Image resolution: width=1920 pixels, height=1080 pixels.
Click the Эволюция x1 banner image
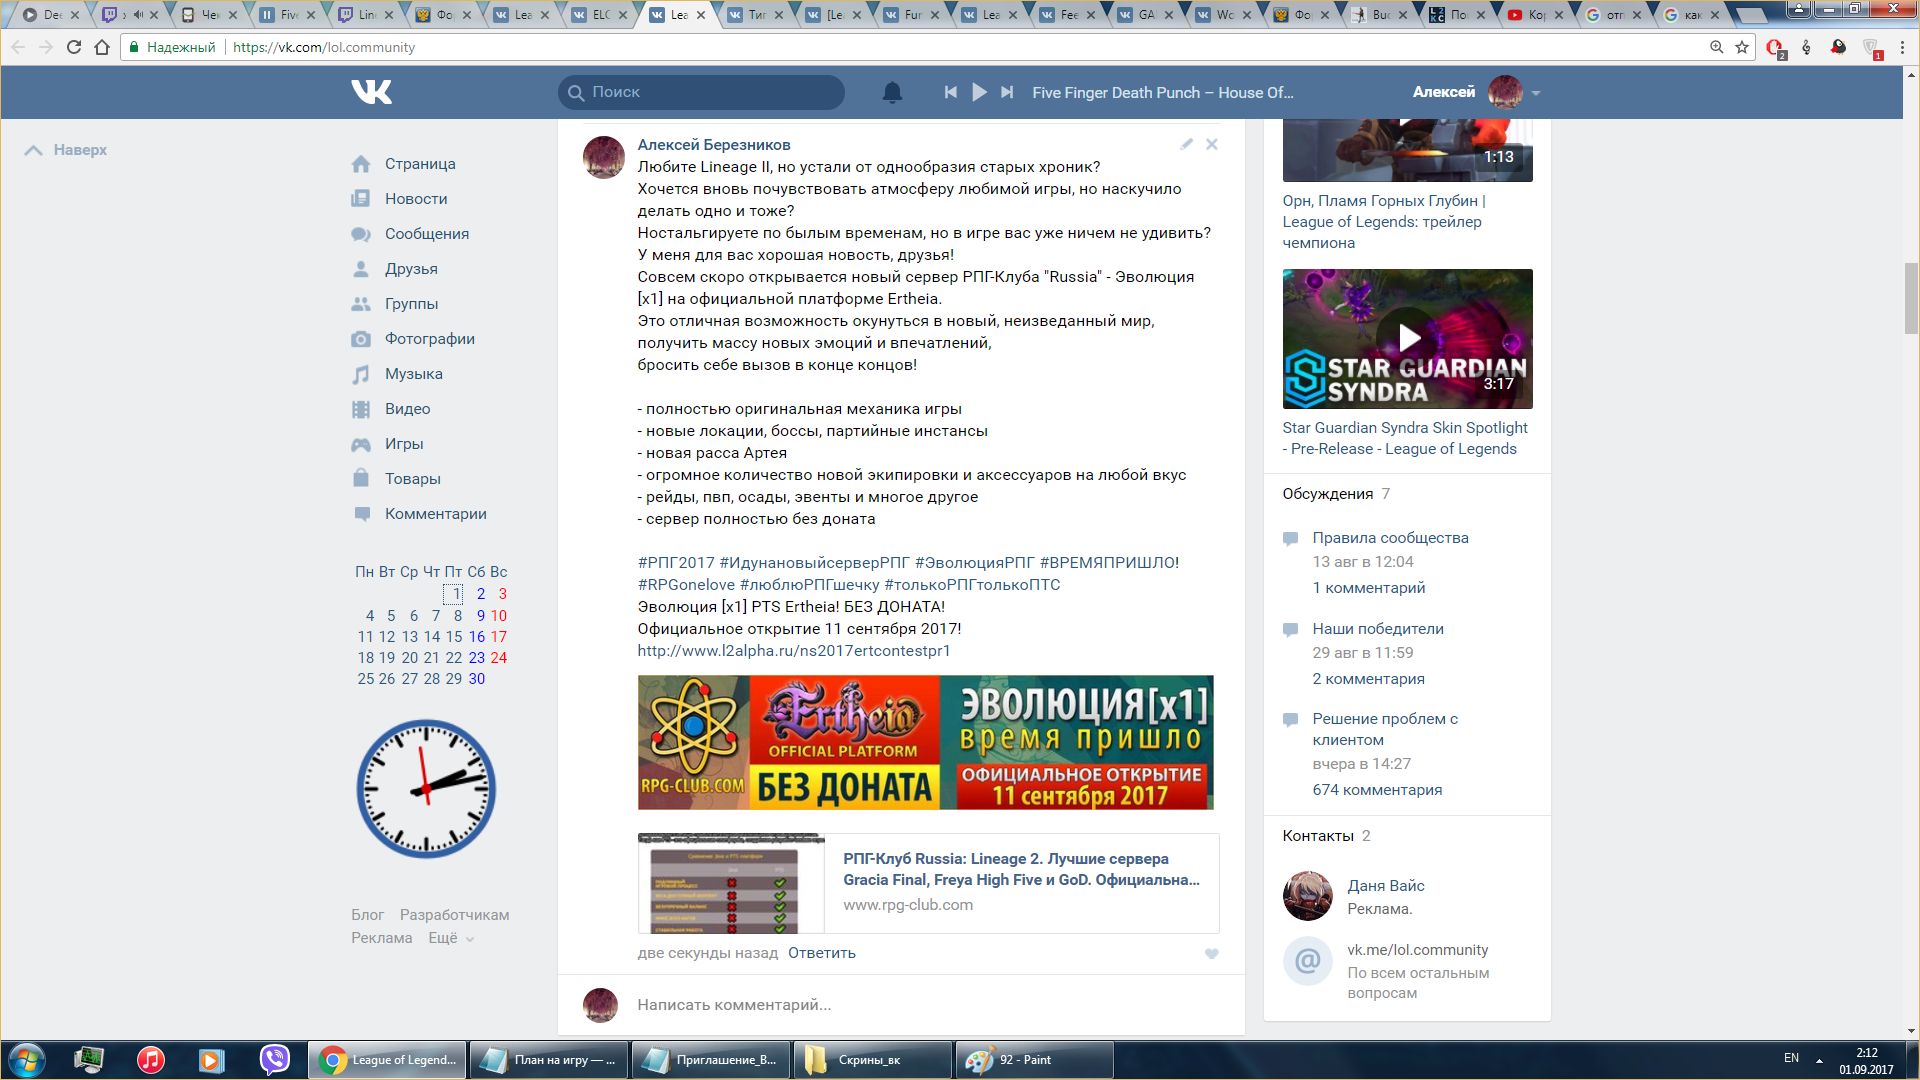point(925,742)
